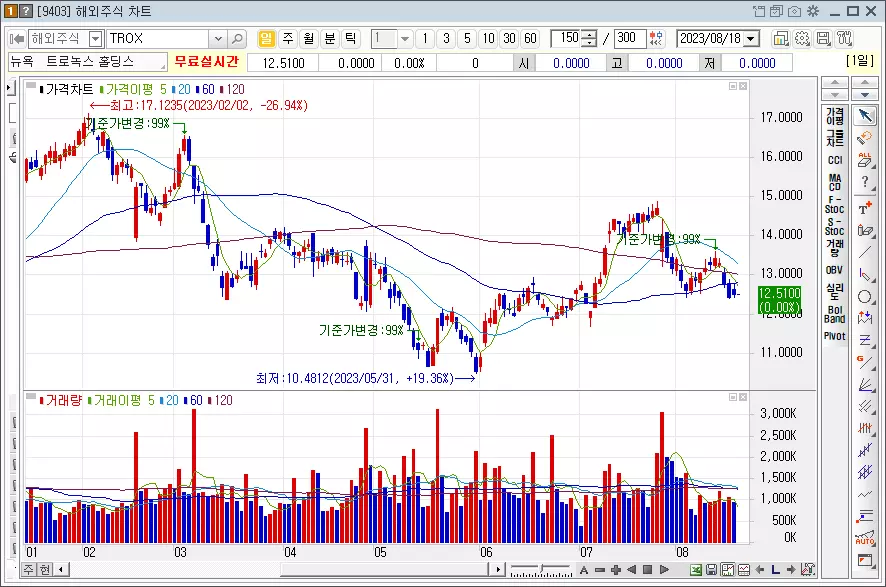
Task: Open the tools wrench icon in top toolbar
Action: pos(844,38)
